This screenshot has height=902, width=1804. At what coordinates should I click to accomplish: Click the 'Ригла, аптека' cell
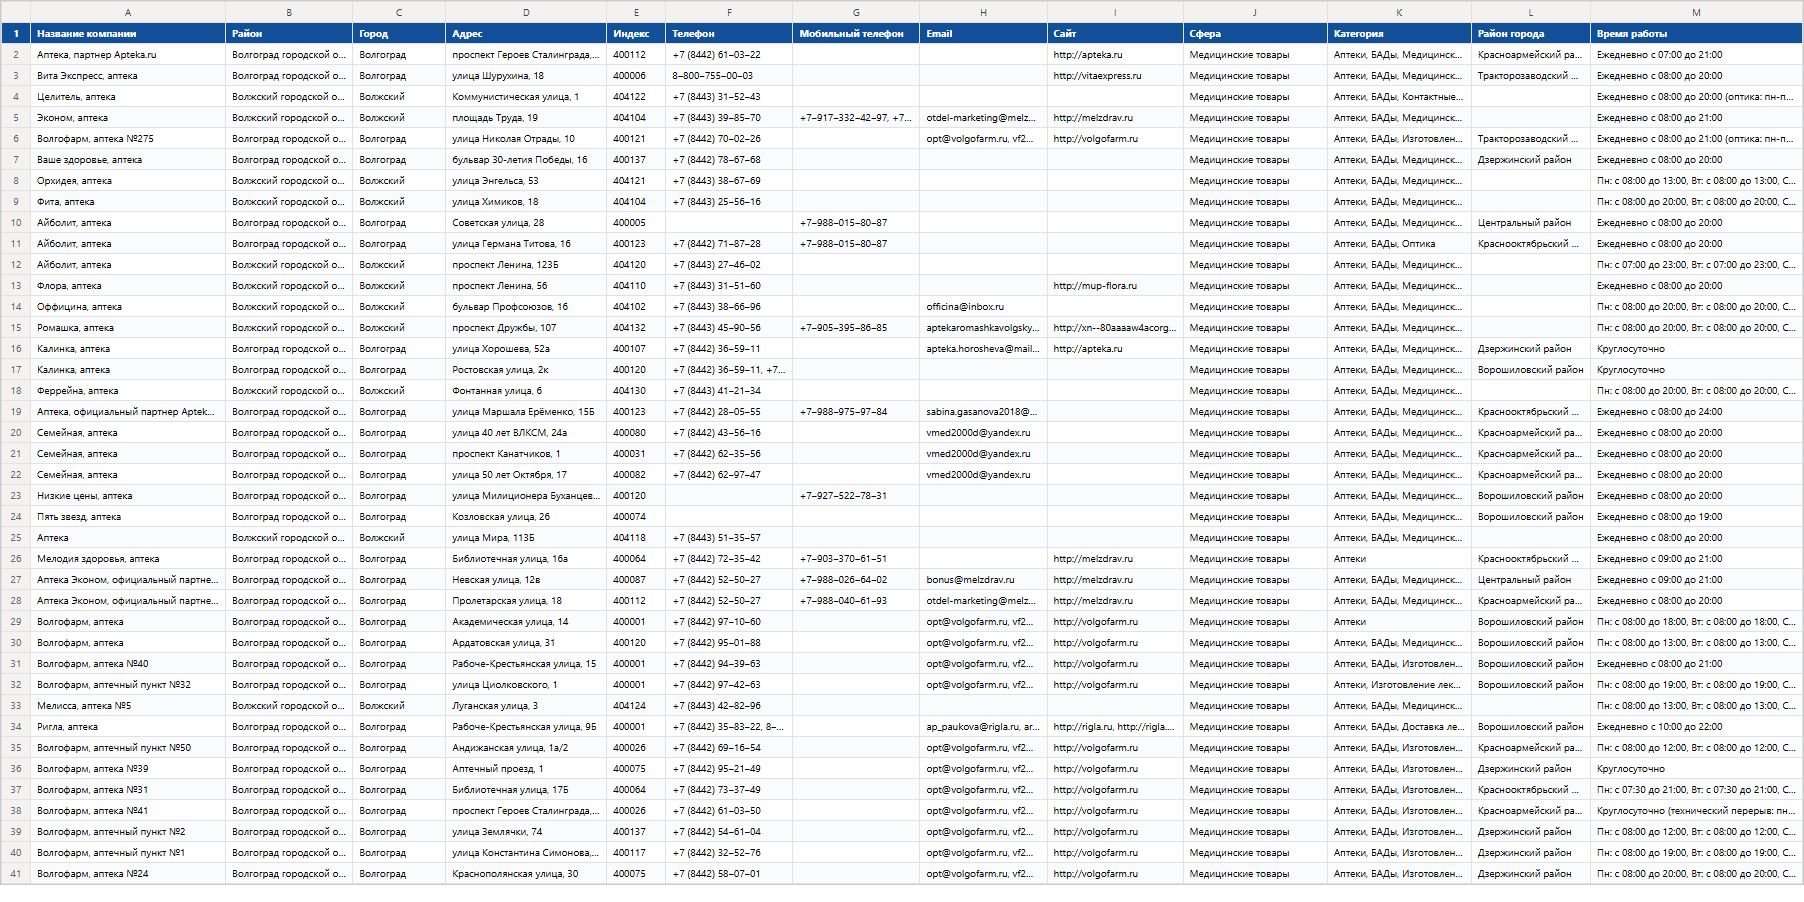point(128,727)
